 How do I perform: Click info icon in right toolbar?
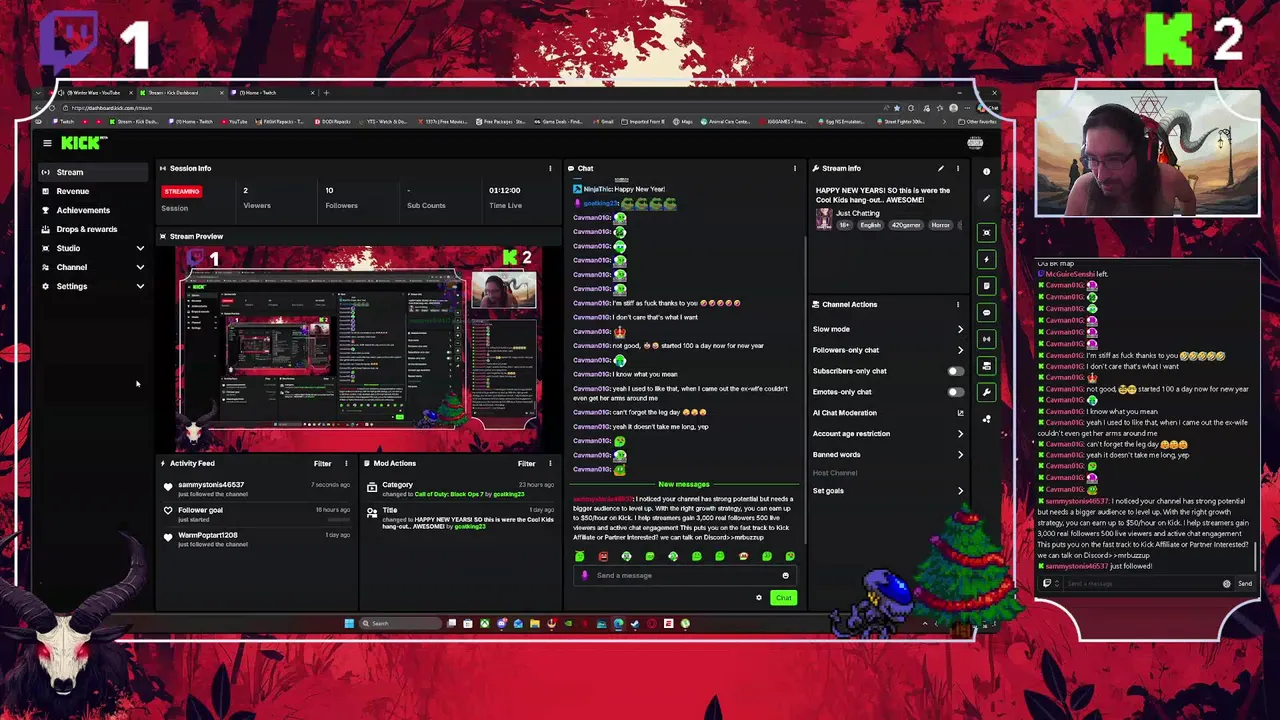pyautogui.click(x=986, y=171)
